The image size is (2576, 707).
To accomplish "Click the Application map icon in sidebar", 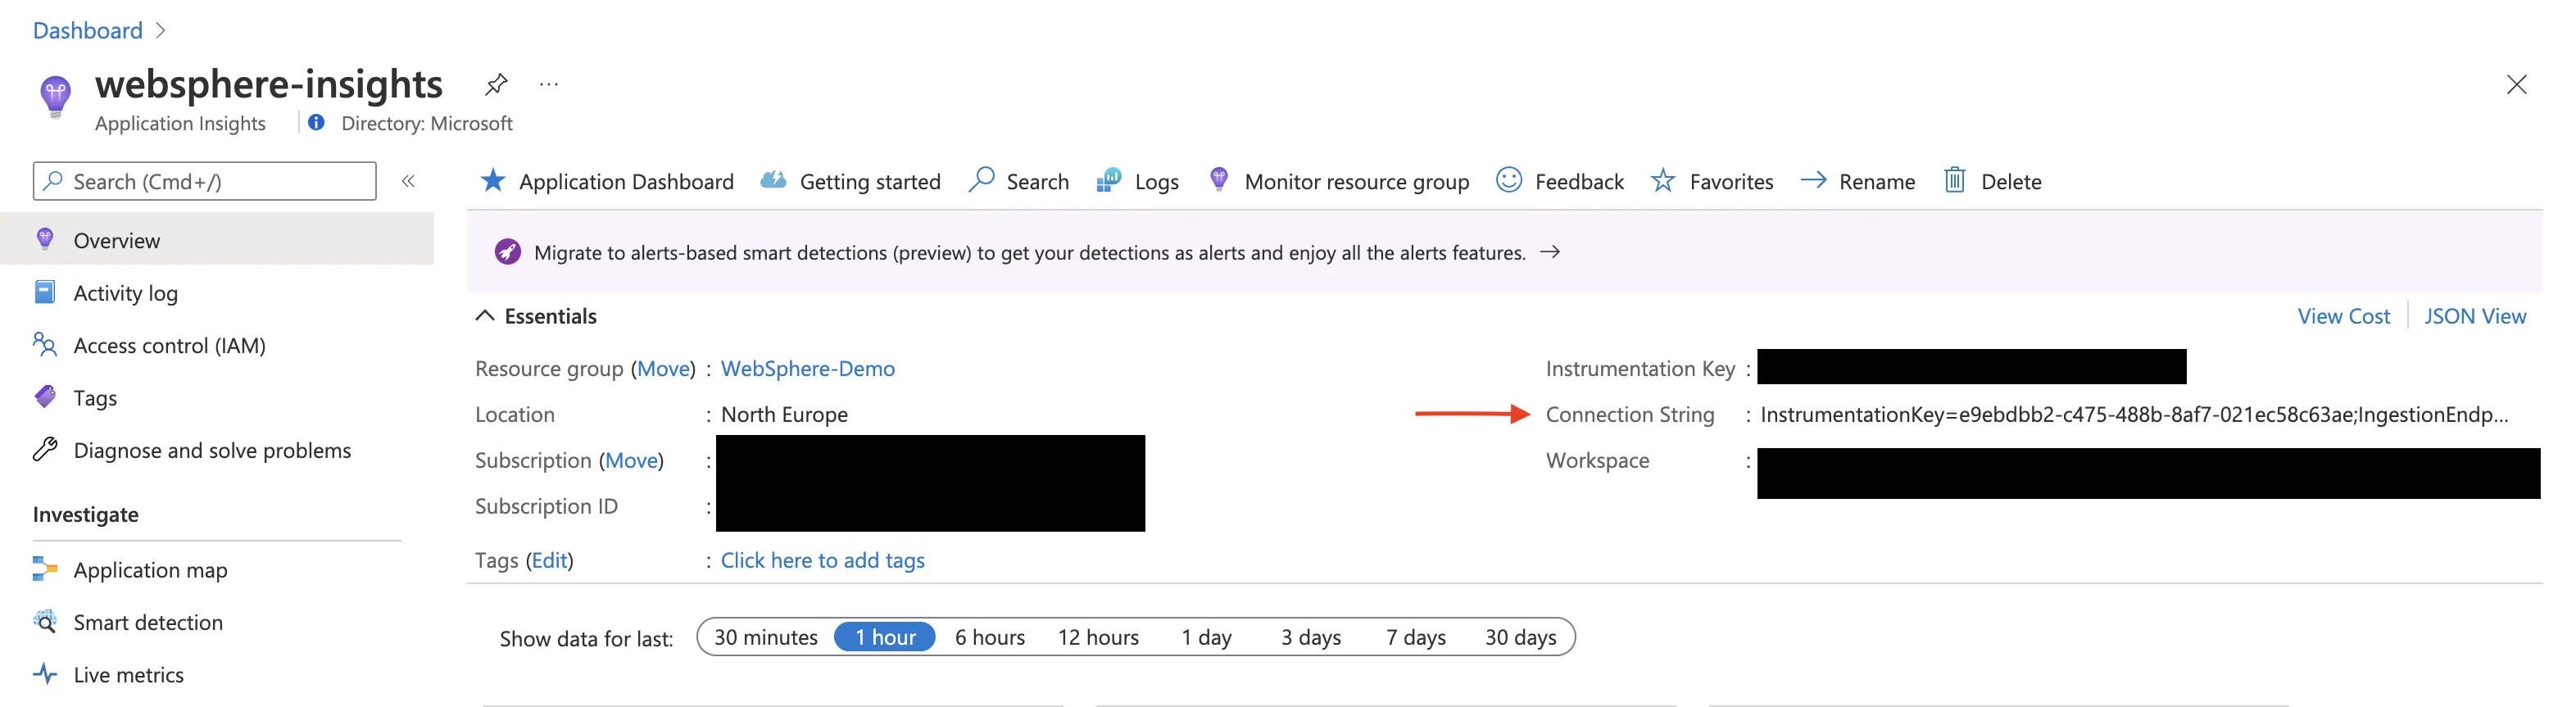I will tap(45, 569).
